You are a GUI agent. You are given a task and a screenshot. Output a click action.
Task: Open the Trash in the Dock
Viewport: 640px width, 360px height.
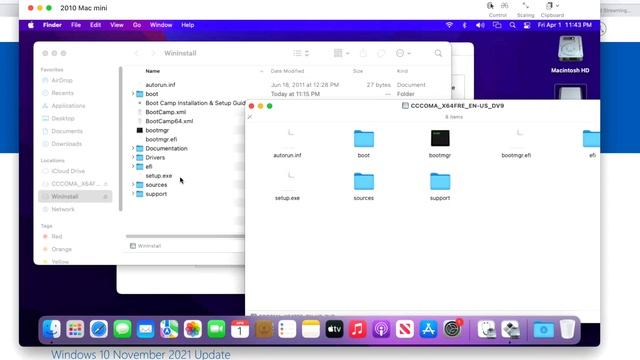coord(567,329)
